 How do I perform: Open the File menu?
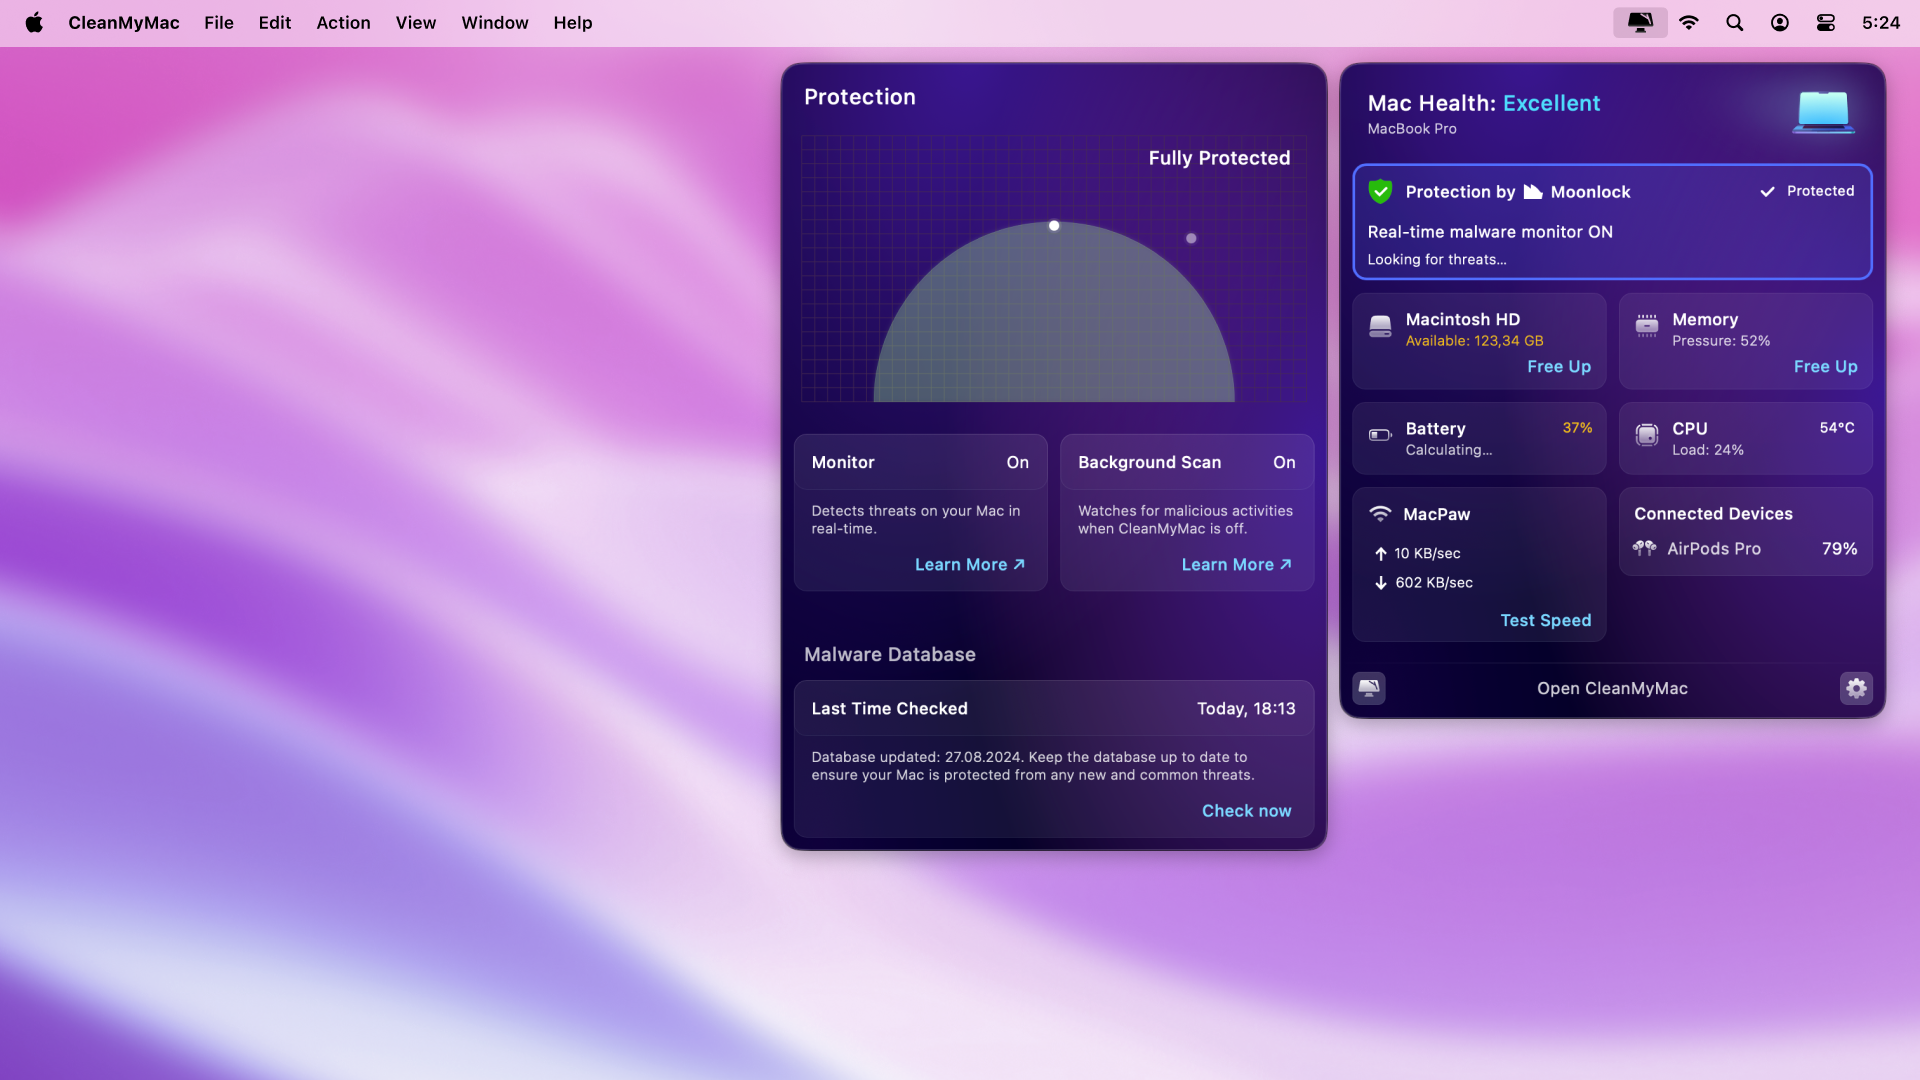tap(219, 22)
